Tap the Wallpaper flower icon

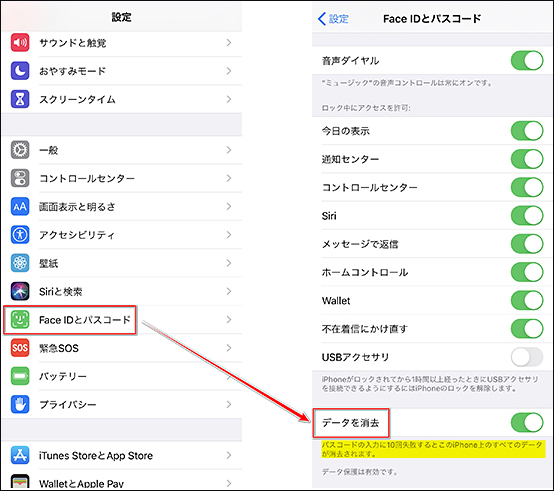tap(20, 263)
